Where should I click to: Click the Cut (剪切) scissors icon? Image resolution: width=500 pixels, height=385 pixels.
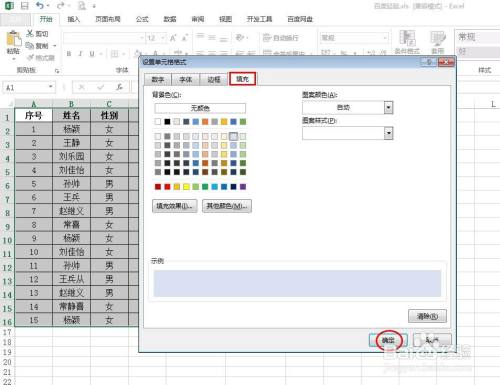tap(30, 33)
